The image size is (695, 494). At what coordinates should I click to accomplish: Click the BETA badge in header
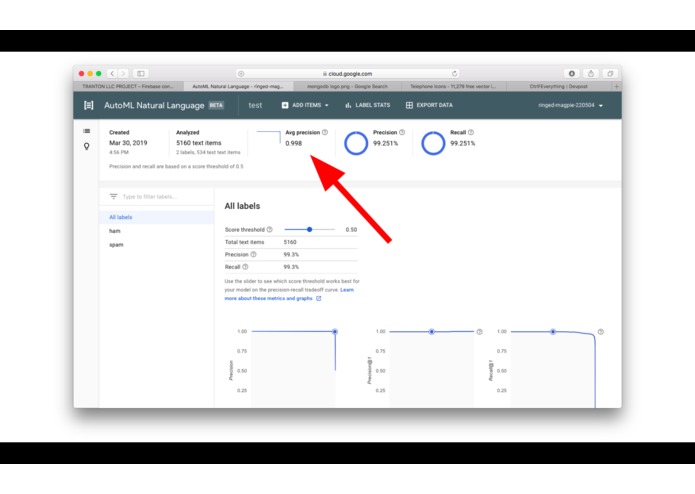point(216,105)
